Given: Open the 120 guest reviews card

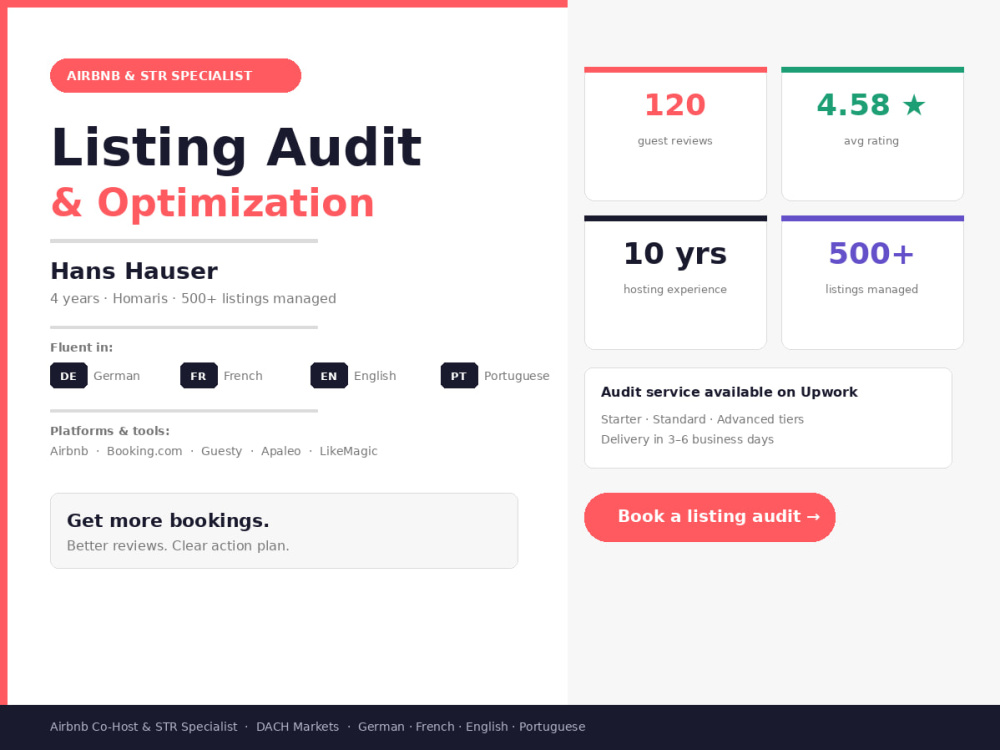Looking at the screenshot, I should pos(675,133).
